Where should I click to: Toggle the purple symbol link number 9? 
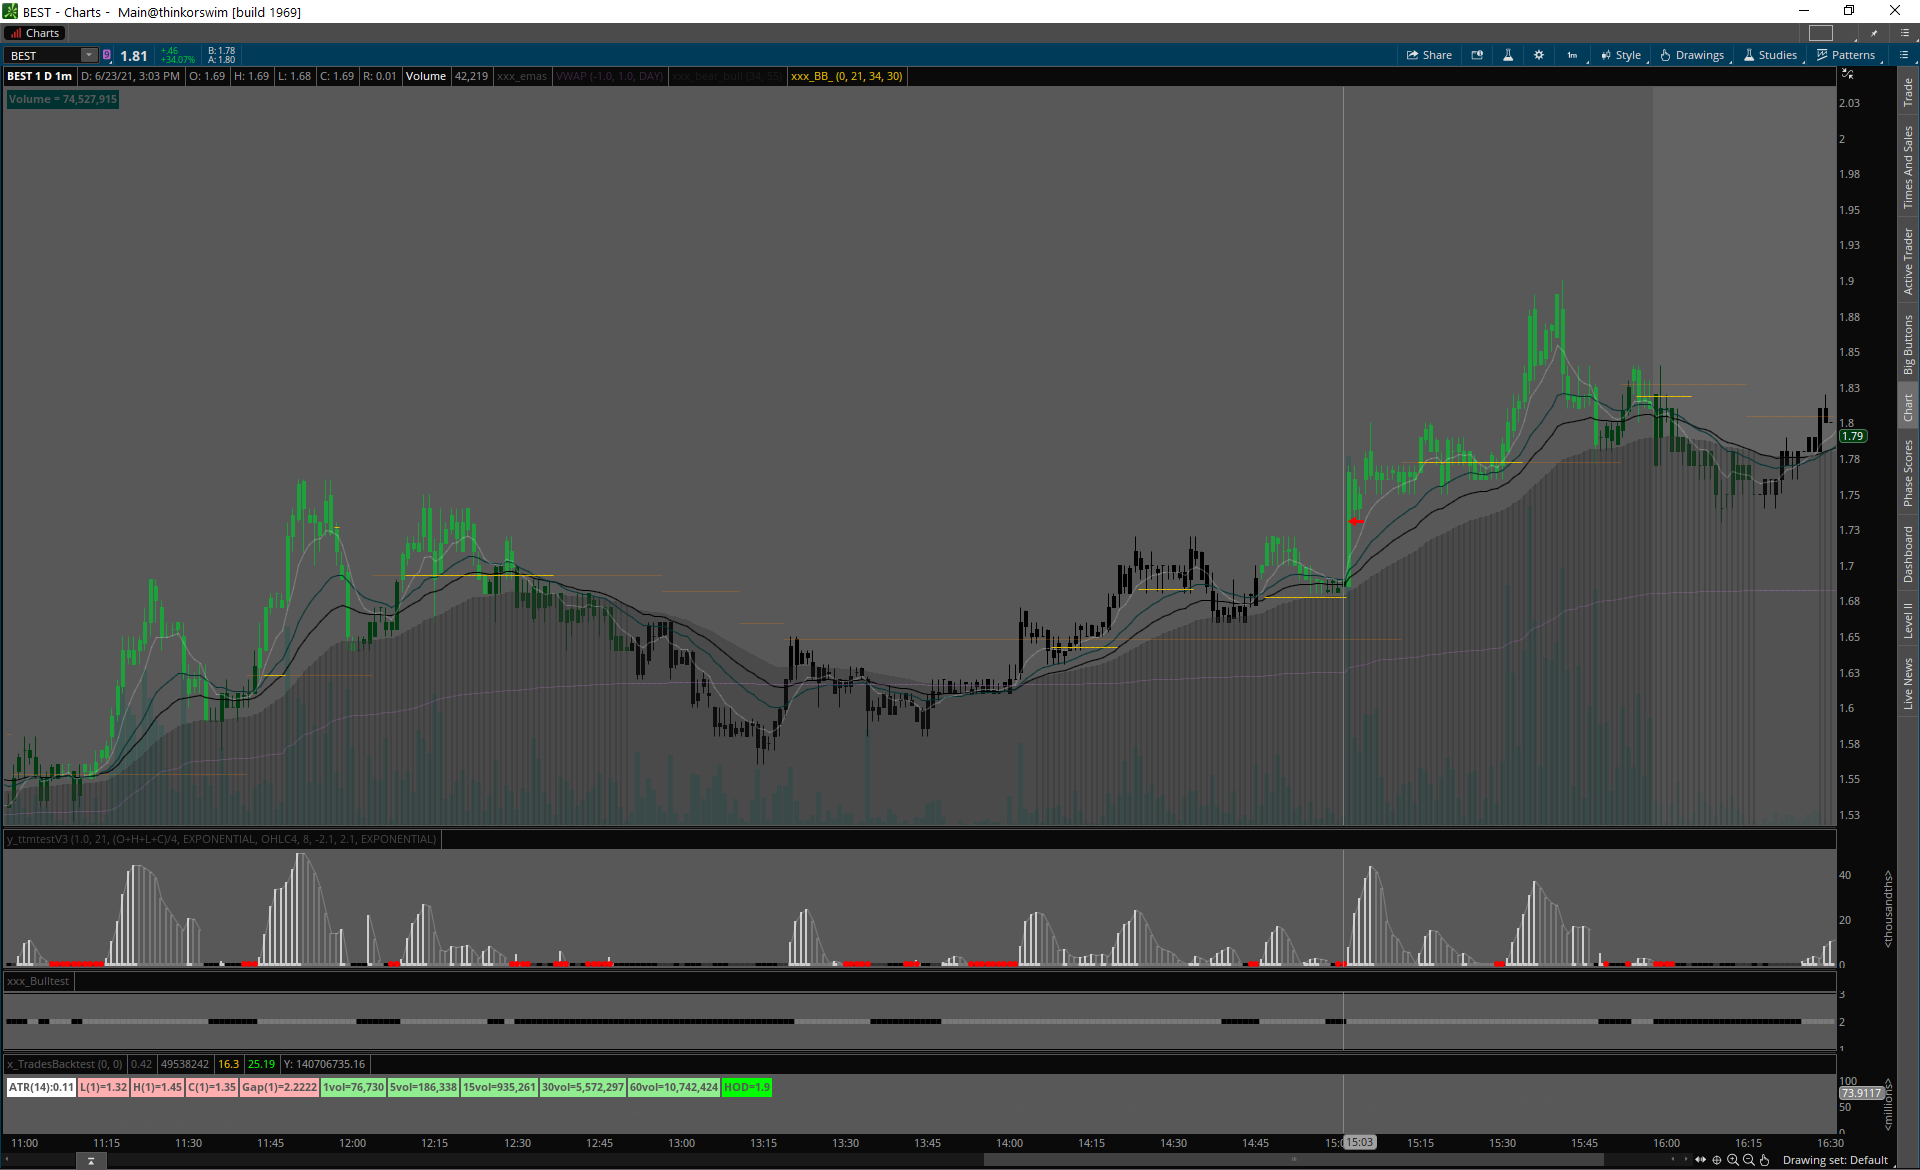tap(107, 55)
